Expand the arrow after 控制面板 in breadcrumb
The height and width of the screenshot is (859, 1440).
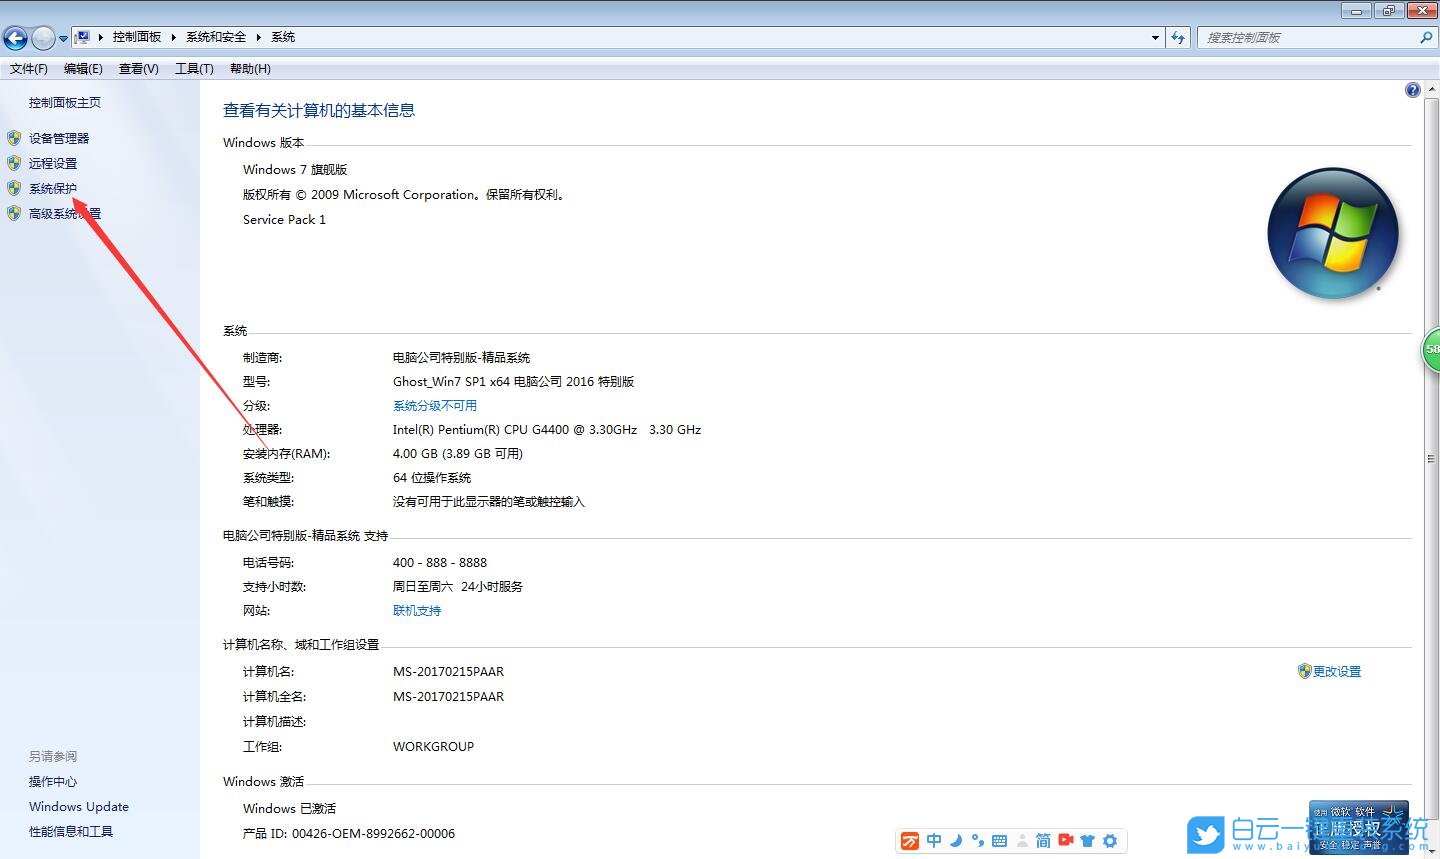173,37
